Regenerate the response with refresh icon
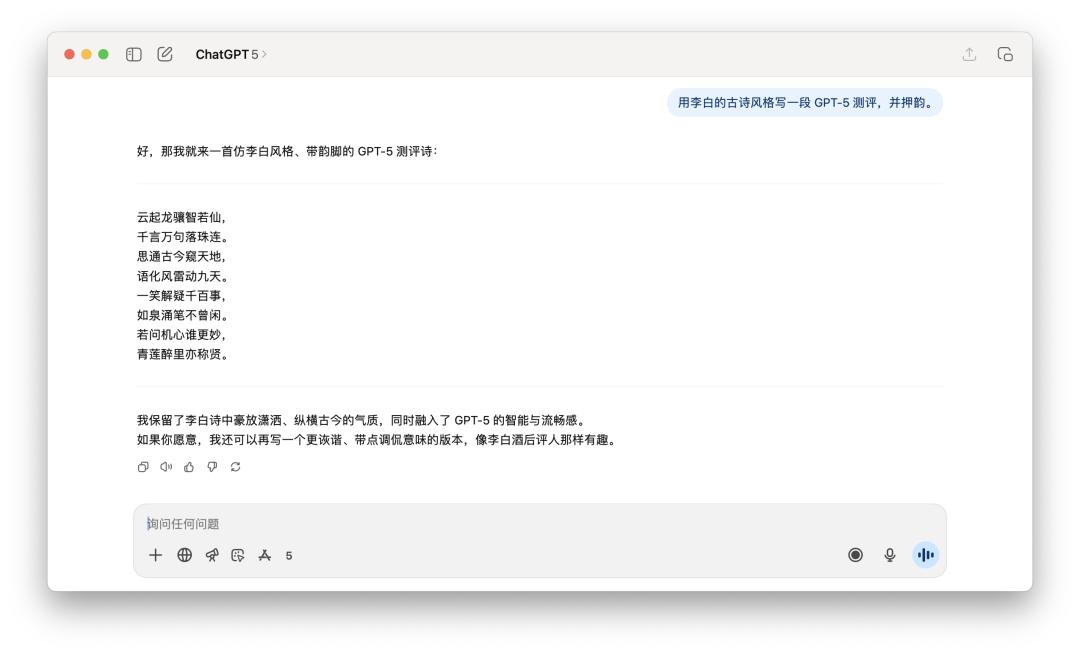1080x654 pixels. click(x=236, y=467)
